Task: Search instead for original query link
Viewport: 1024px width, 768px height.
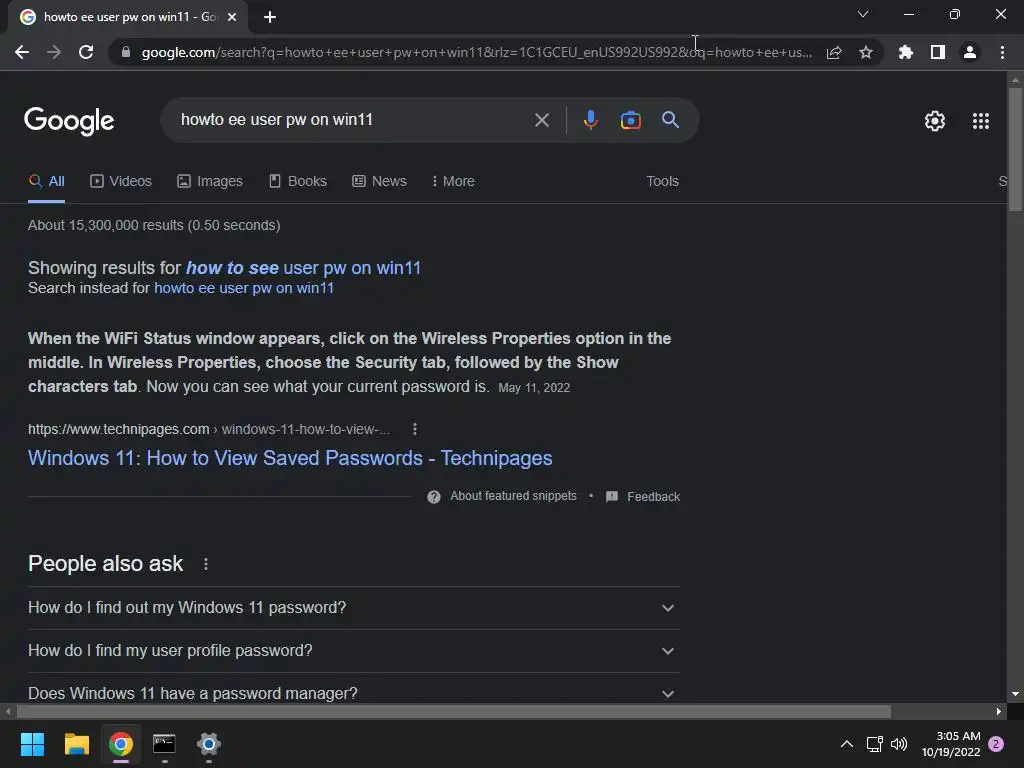Action: click(244, 288)
